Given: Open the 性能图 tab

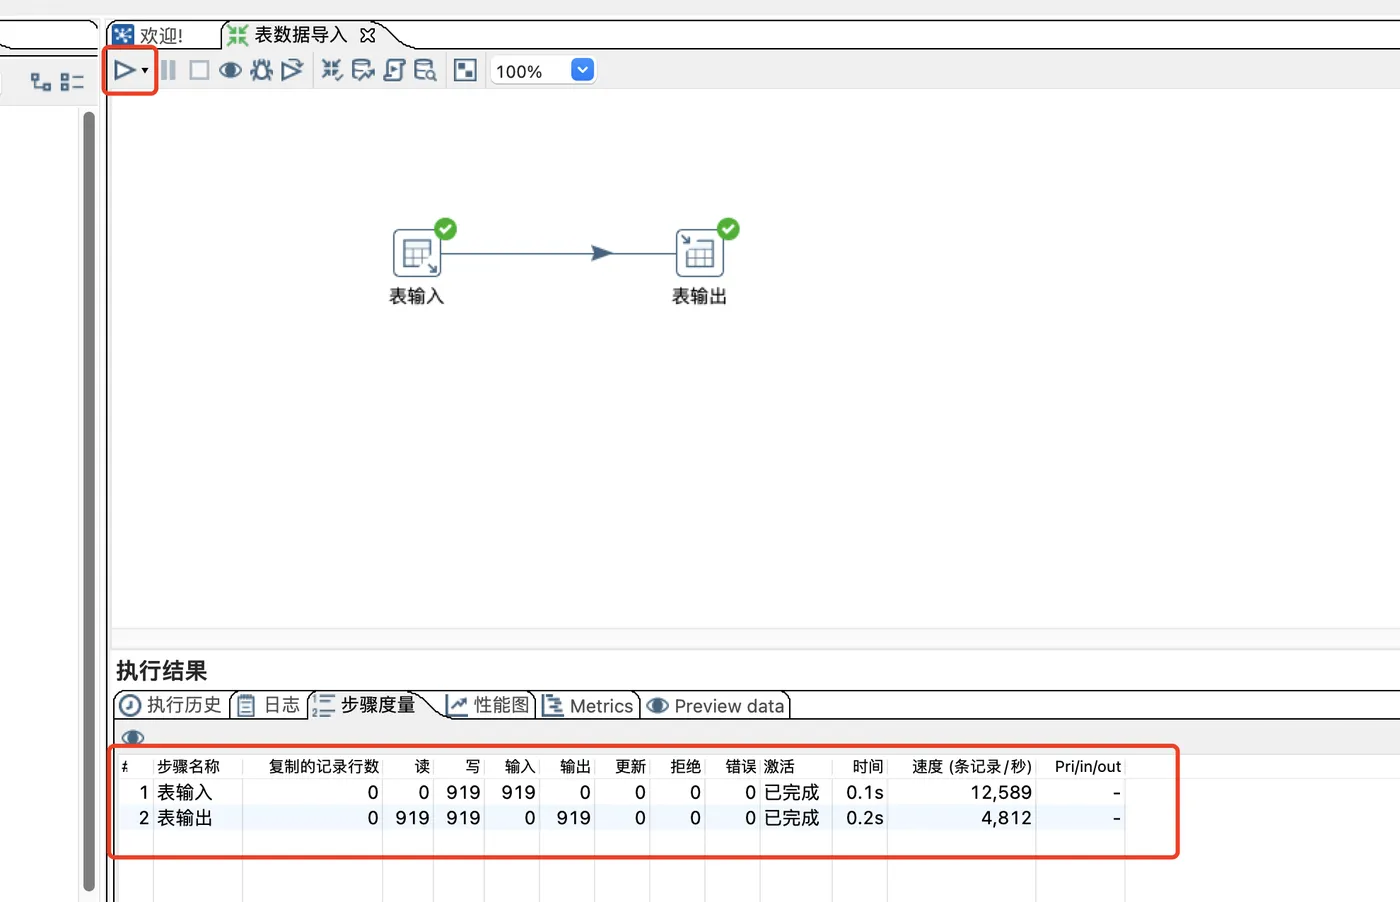Looking at the screenshot, I should tap(488, 705).
